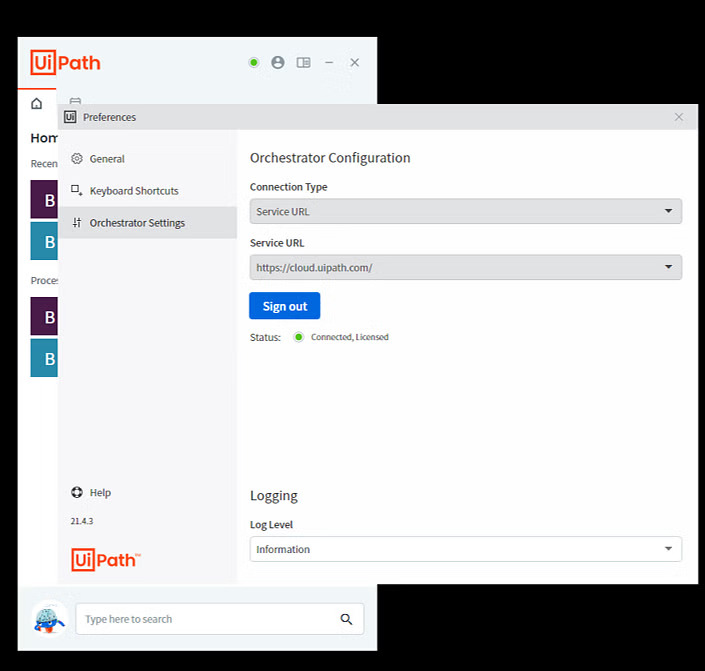Click the Orchestrator Configuration heading
This screenshot has height=671, width=705.
[330, 158]
